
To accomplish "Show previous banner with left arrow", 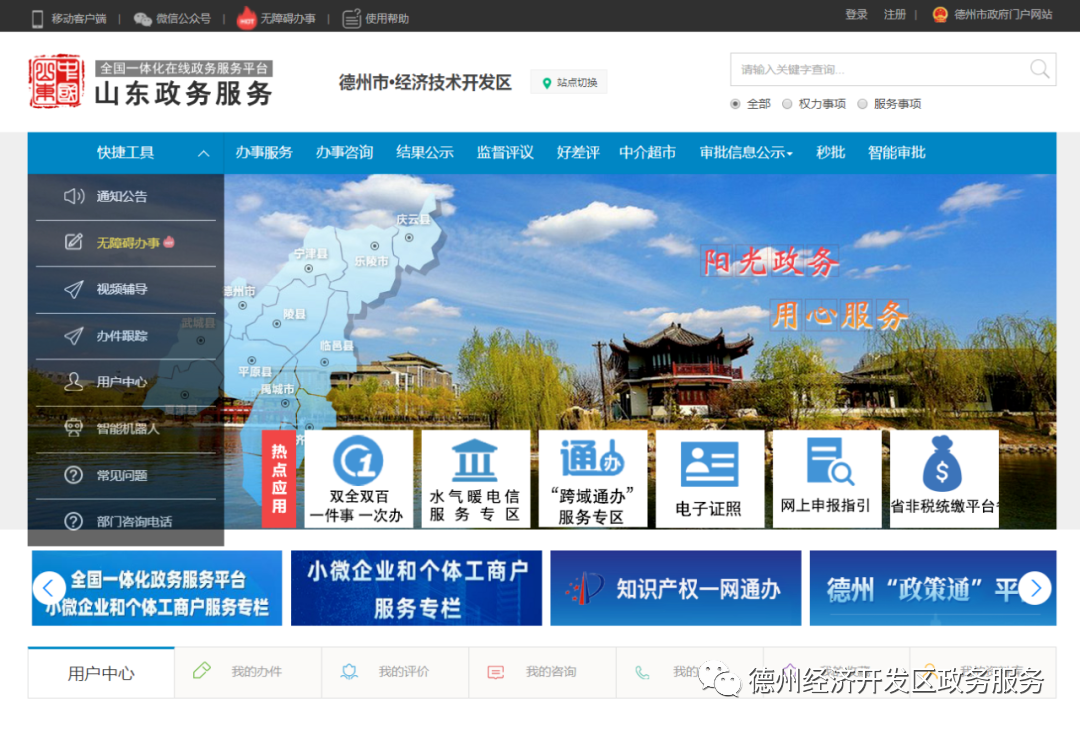I will click(49, 588).
